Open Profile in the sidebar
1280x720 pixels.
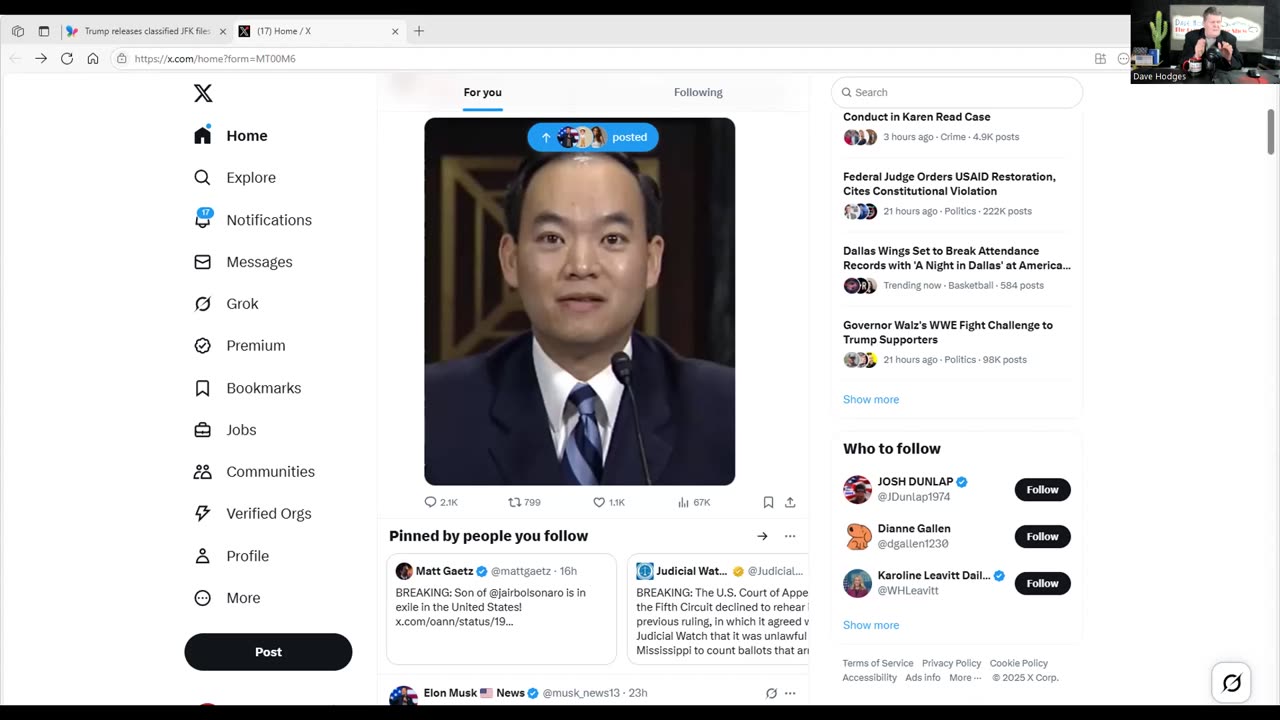(x=231, y=556)
